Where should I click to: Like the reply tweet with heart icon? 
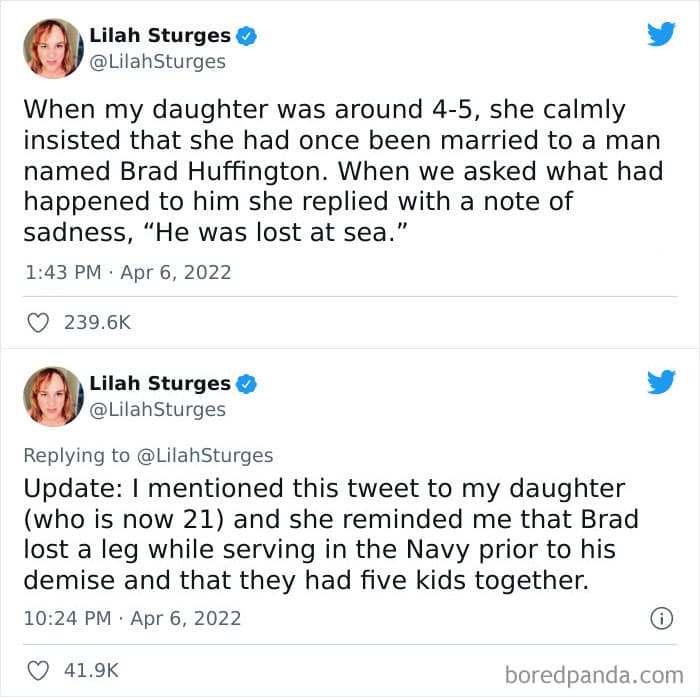(x=38, y=670)
